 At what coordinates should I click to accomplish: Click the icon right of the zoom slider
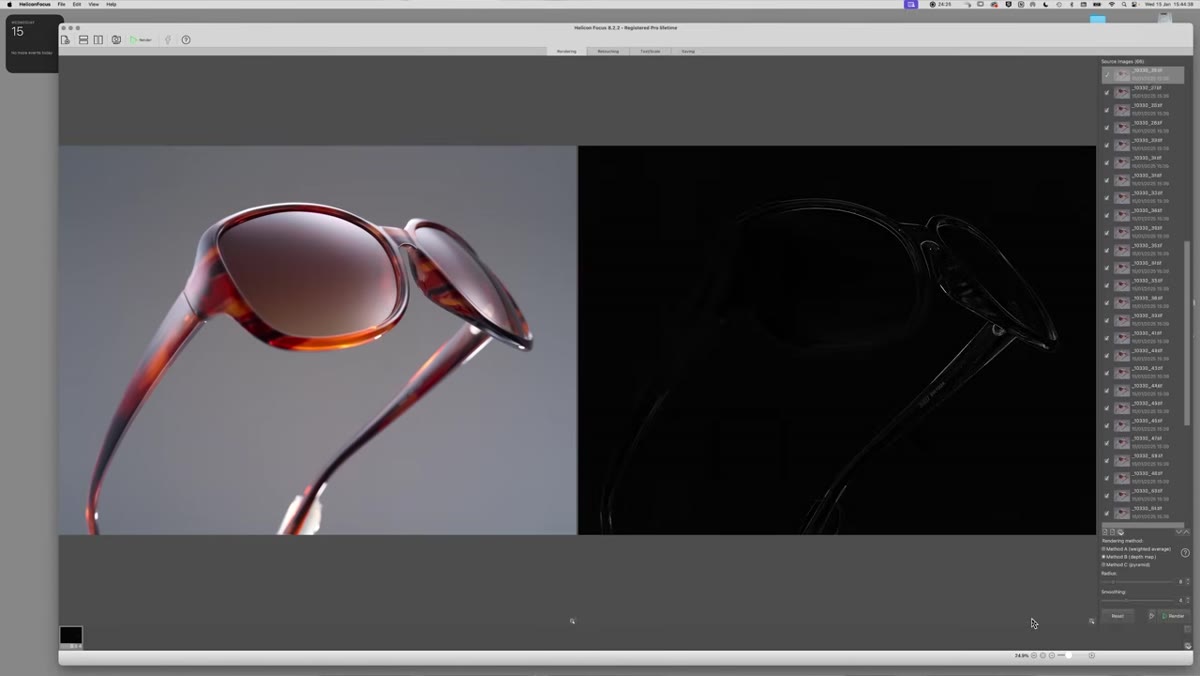[x=1092, y=655]
